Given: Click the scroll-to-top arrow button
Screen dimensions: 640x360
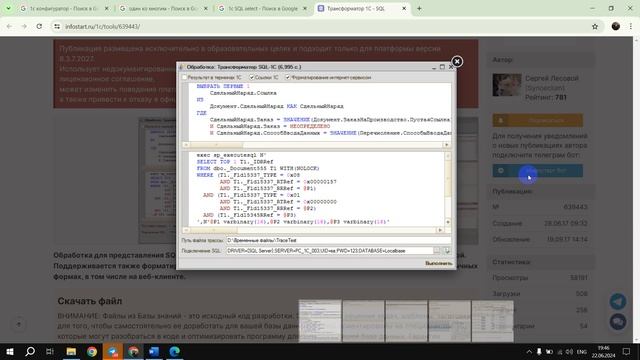Looking at the screenshot, I should point(19,324).
